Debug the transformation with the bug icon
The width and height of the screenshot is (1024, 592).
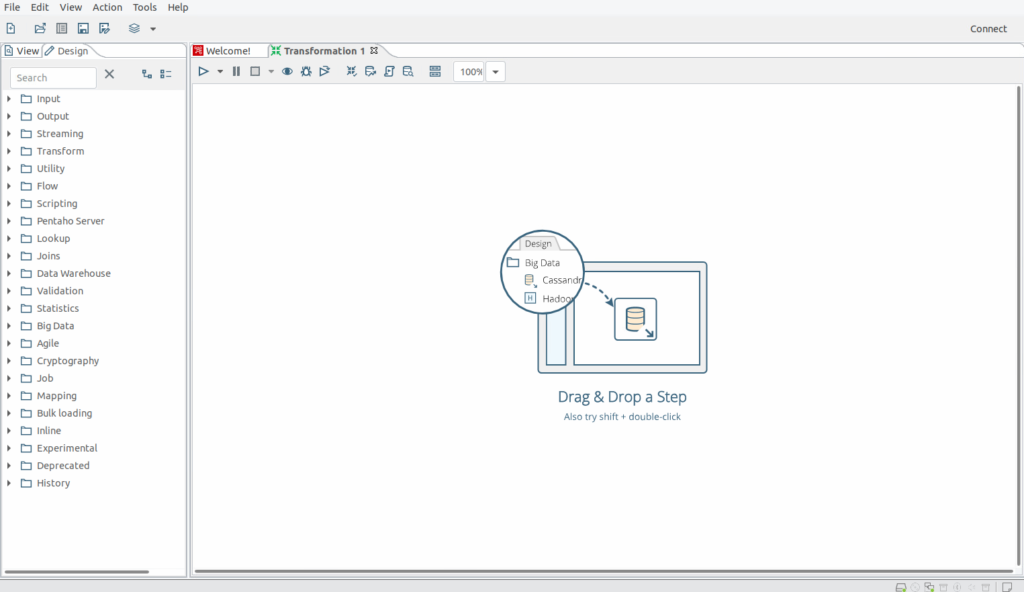pos(306,71)
